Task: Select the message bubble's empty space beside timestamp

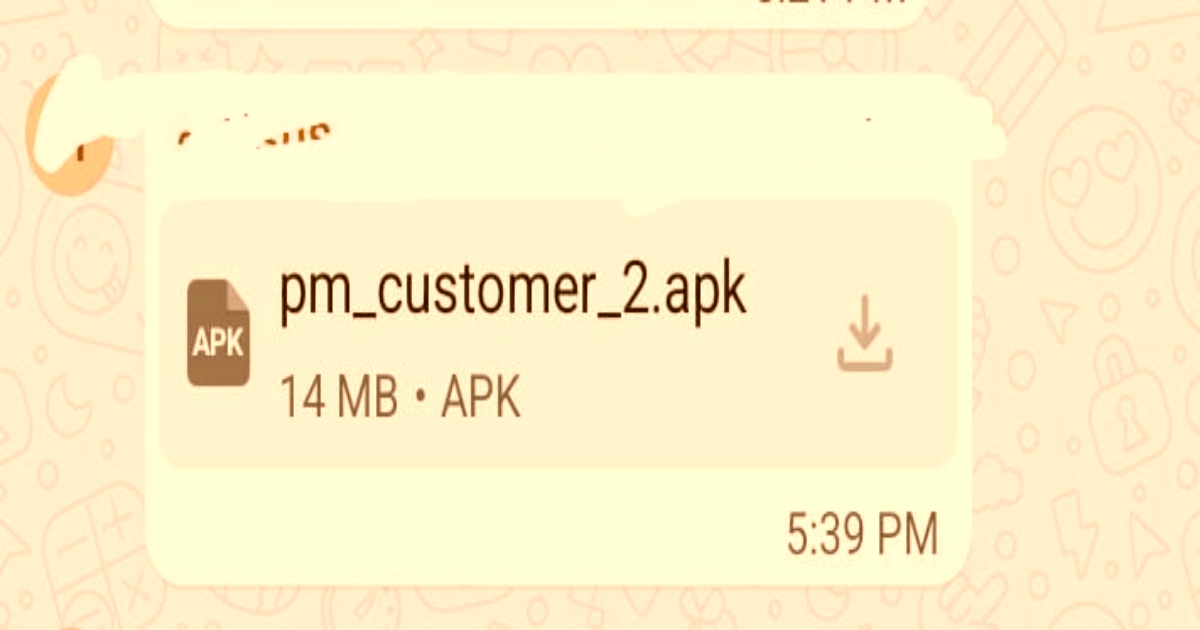Action: 460,535
